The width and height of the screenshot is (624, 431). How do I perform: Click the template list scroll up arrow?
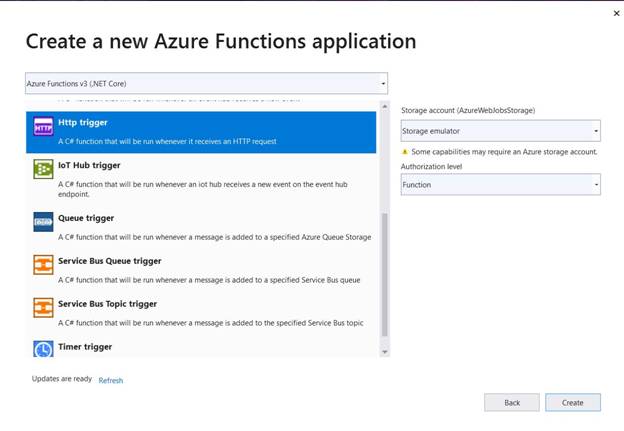(384, 106)
